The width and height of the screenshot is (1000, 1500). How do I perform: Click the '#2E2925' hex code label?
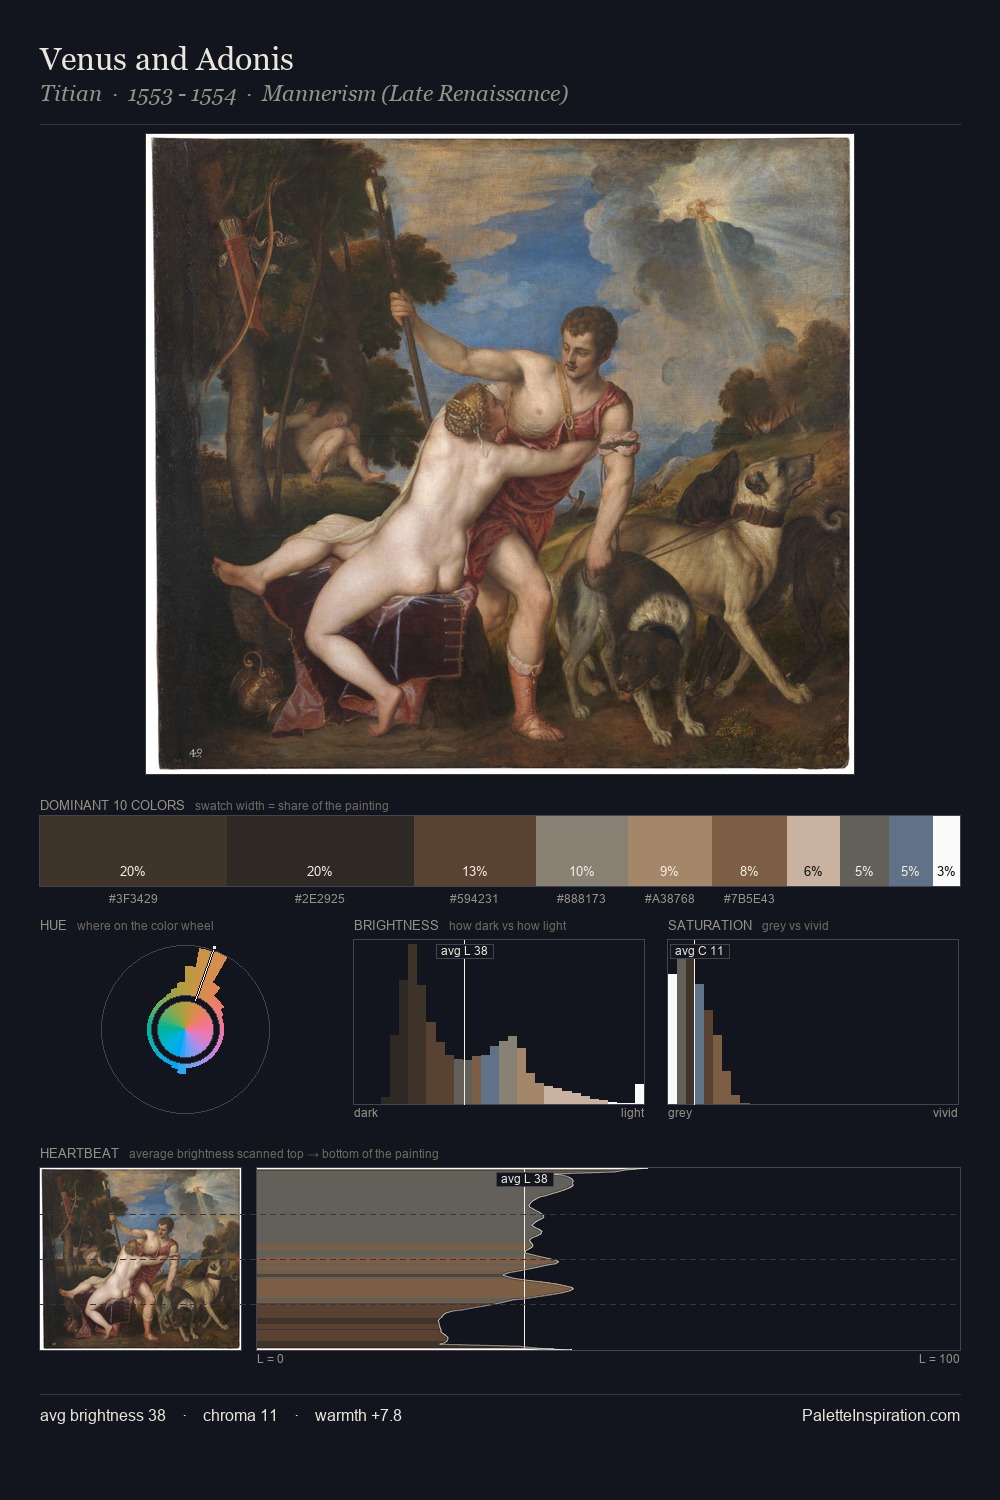[x=320, y=899]
